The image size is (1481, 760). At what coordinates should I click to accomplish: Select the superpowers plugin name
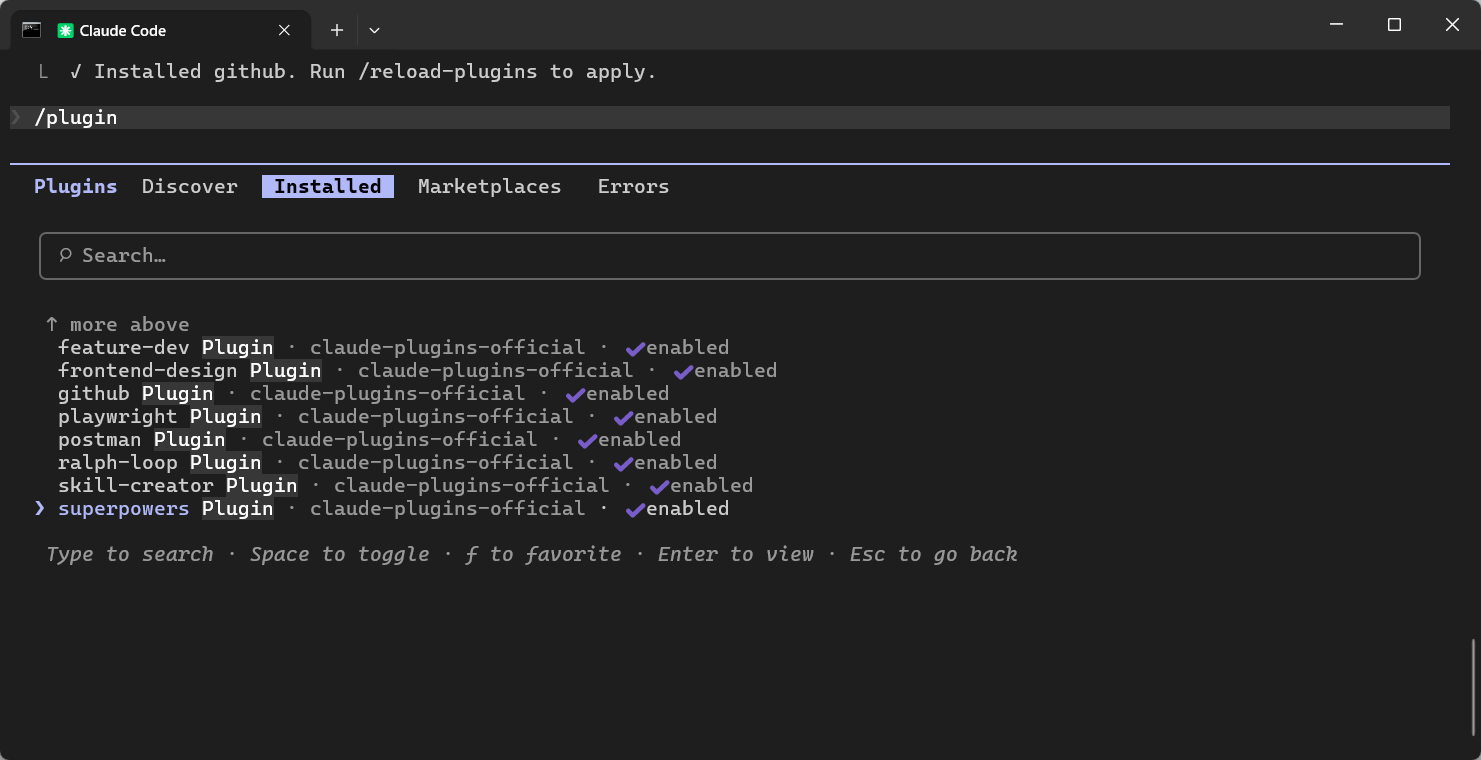pos(124,509)
